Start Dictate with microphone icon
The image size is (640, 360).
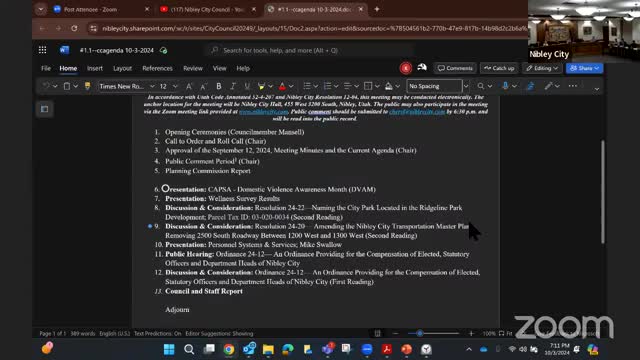coord(505,86)
